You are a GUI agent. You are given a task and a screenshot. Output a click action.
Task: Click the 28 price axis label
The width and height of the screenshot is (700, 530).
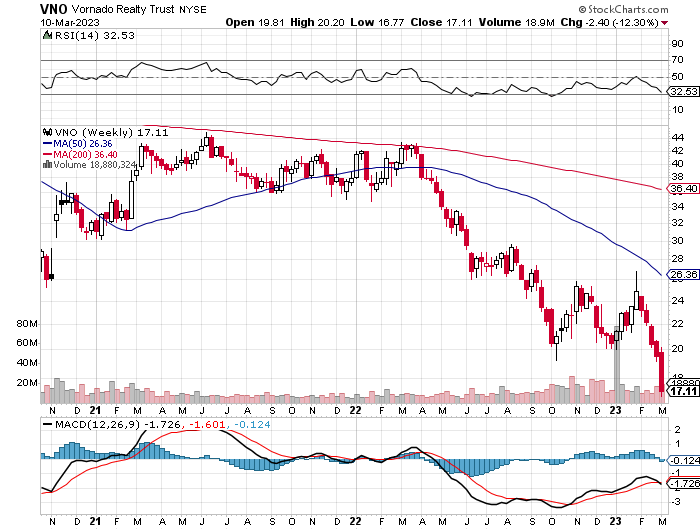point(677,259)
